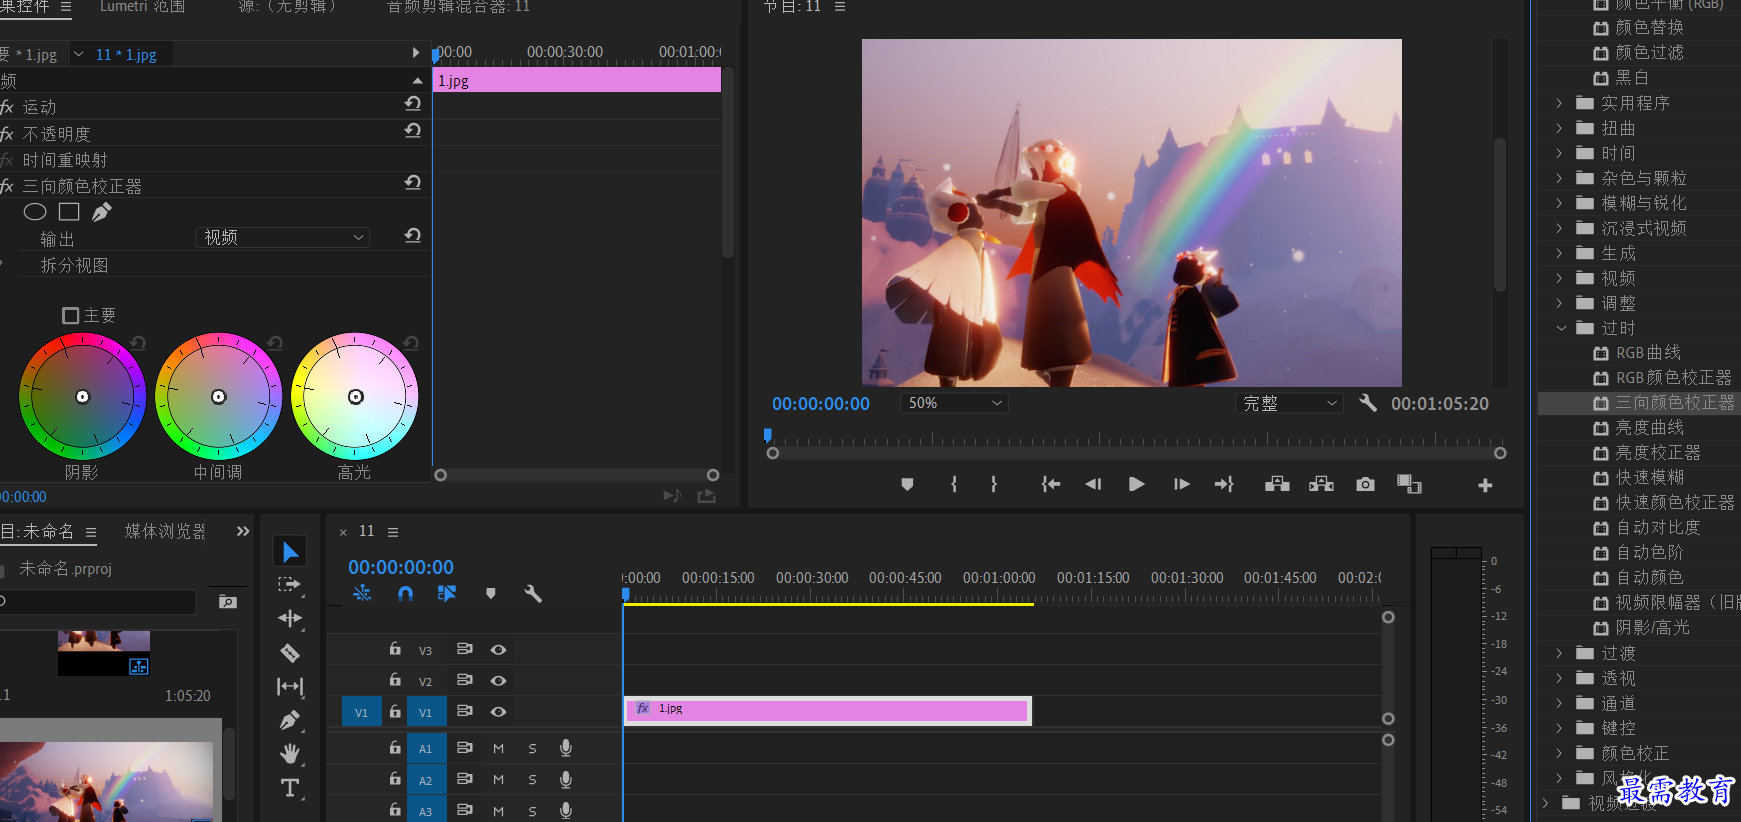The width and height of the screenshot is (1741, 822).
Task: Select the Ripple Edit tool
Action: (290, 618)
